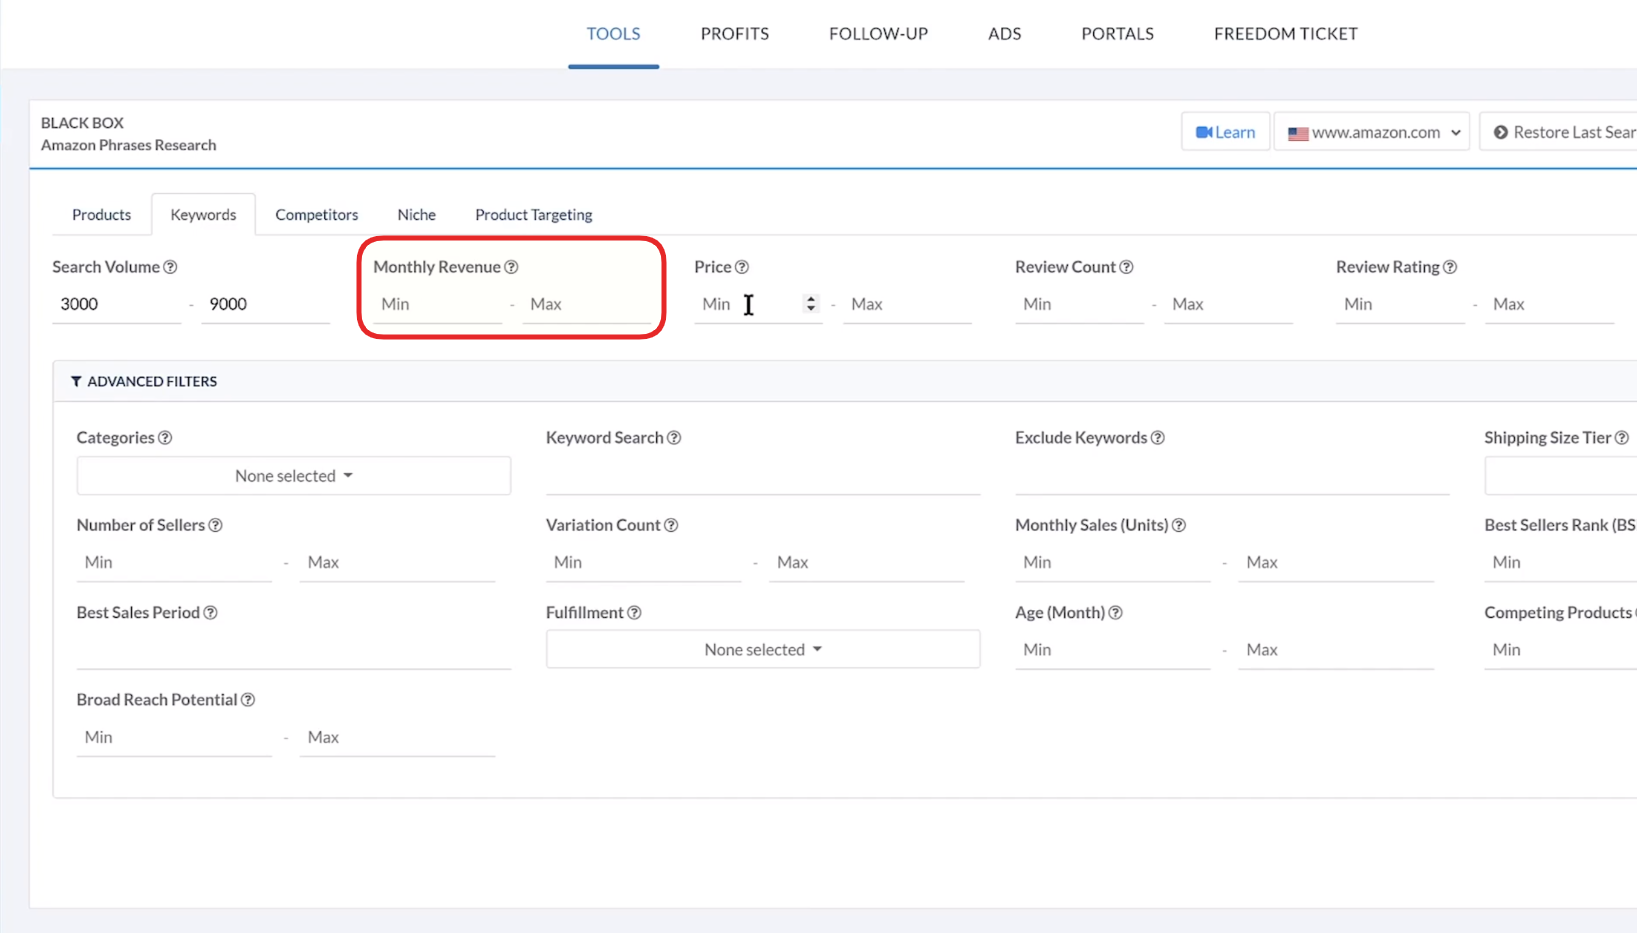Click the Exclude Keywords text field

(x=1232, y=476)
